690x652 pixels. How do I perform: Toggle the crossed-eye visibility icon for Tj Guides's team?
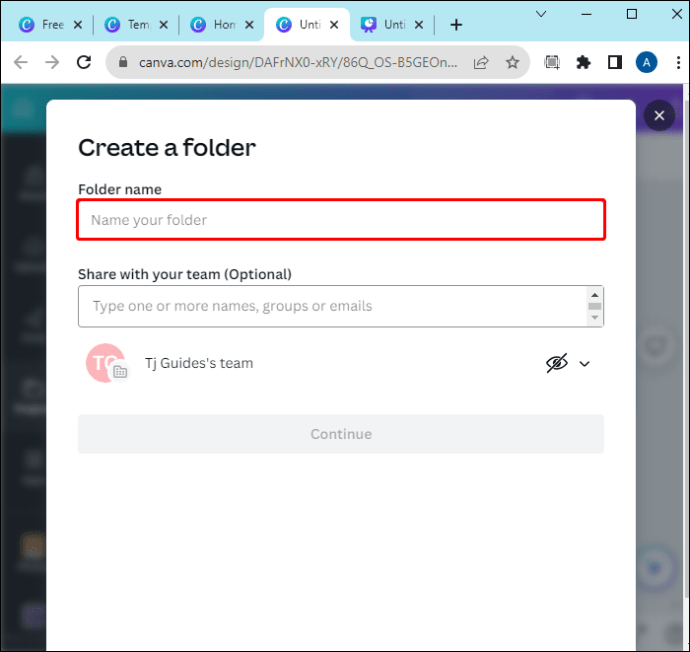[x=557, y=363]
